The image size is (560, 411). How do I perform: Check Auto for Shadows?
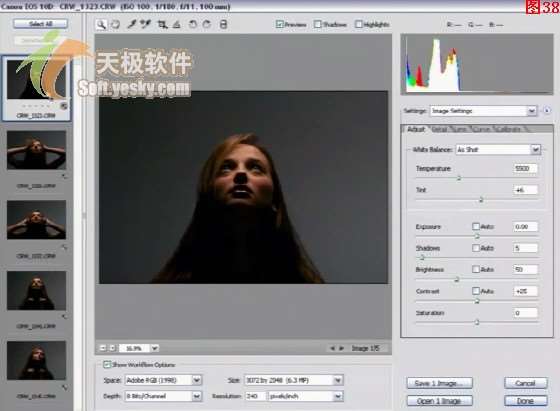pyautogui.click(x=476, y=248)
